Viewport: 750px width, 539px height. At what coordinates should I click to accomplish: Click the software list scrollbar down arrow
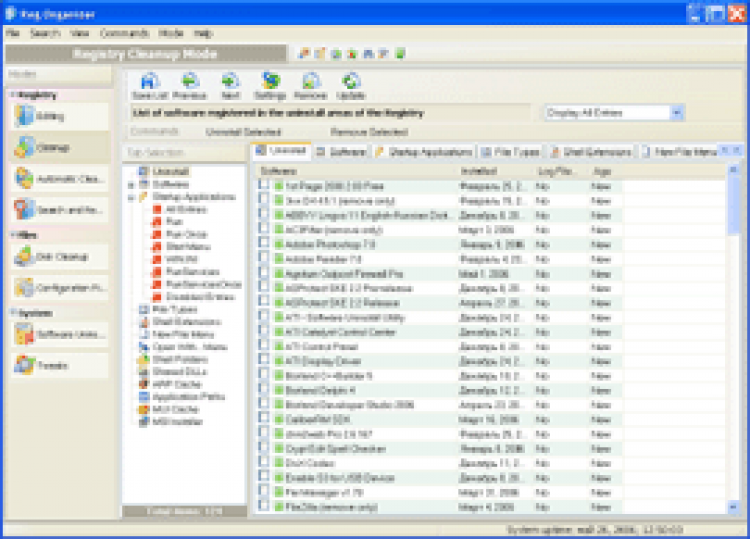[x=733, y=506]
